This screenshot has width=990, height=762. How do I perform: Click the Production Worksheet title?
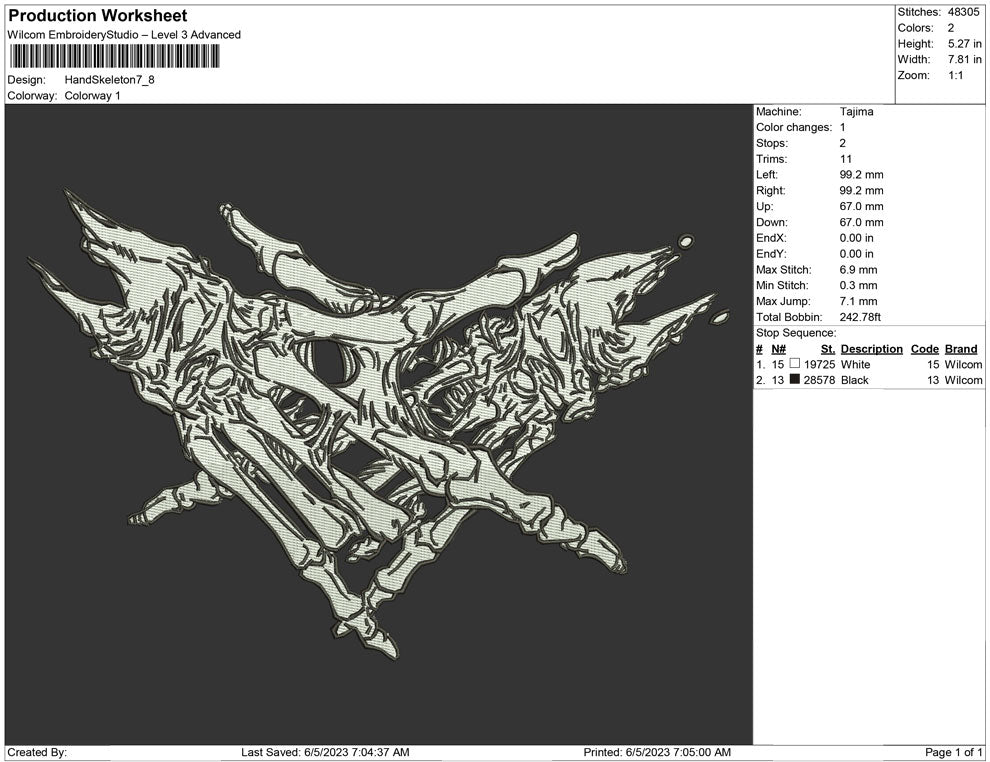click(x=97, y=16)
